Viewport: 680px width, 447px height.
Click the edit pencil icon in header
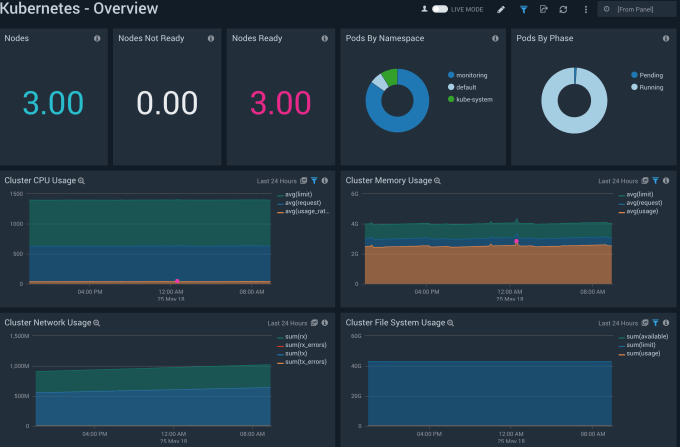point(501,9)
